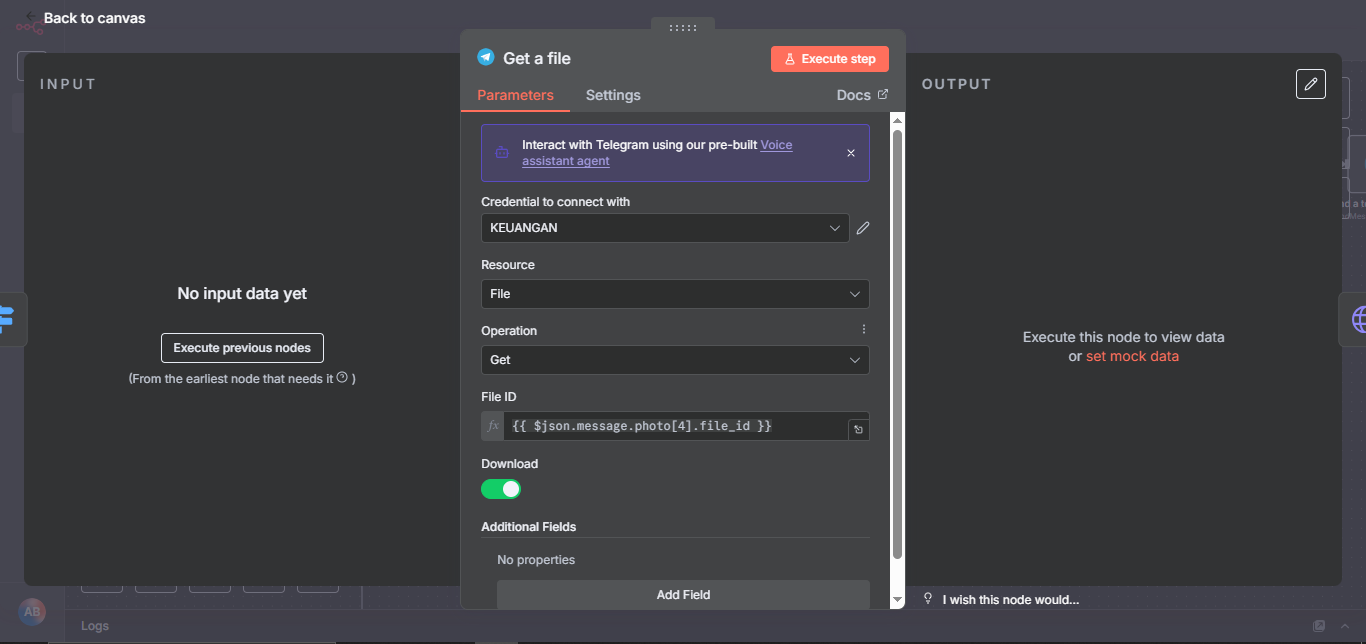Open the Credential to connect with dropdown

665,228
